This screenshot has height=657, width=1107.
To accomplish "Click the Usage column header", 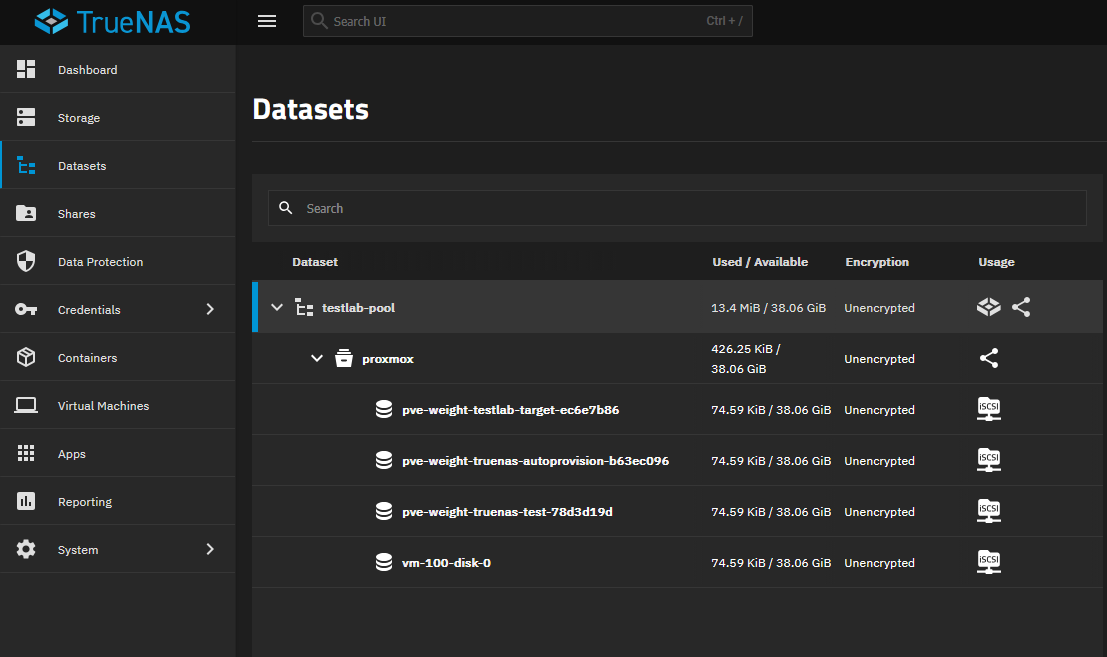I will click(996, 262).
